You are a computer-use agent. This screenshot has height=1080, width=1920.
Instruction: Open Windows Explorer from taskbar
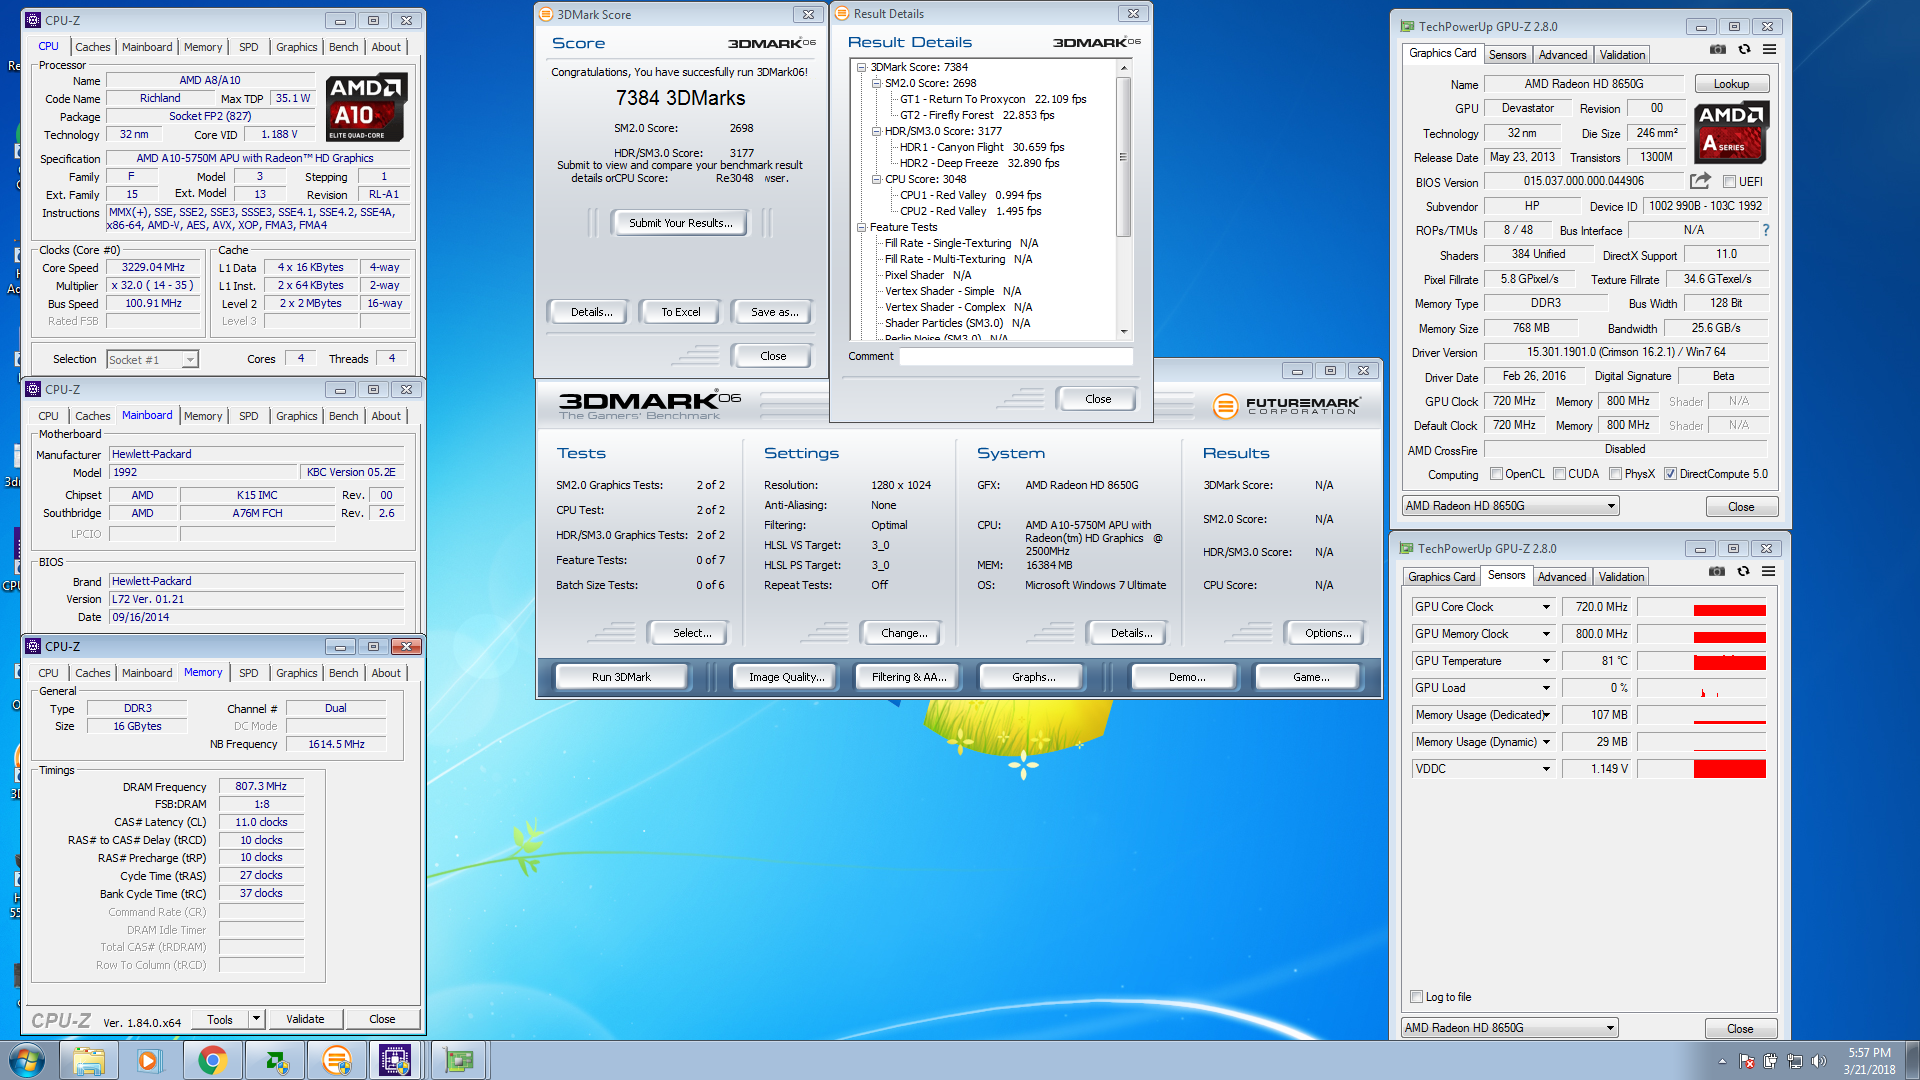[89, 1060]
